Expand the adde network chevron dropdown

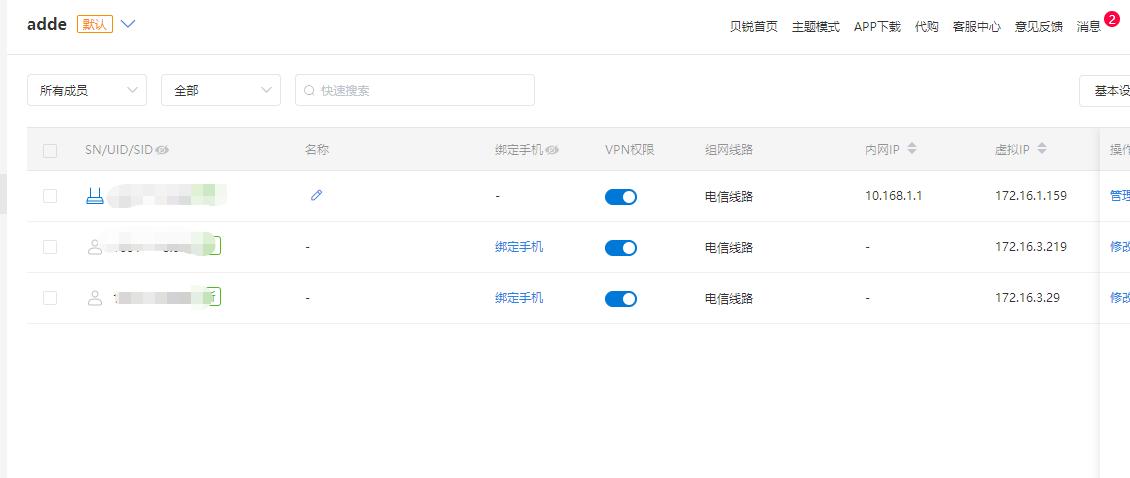(x=128, y=24)
